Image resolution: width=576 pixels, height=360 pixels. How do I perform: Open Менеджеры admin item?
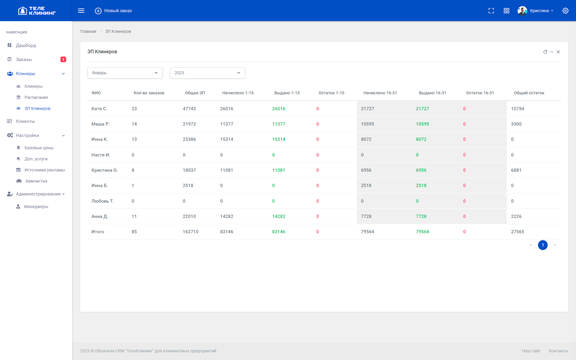pyautogui.click(x=36, y=206)
